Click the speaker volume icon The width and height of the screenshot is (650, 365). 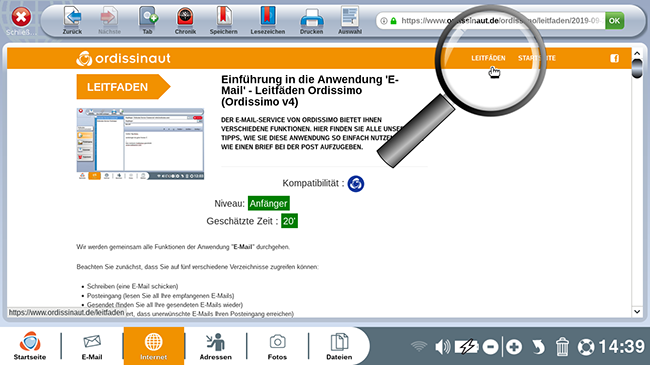pyautogui.click(x=442, y=346)
